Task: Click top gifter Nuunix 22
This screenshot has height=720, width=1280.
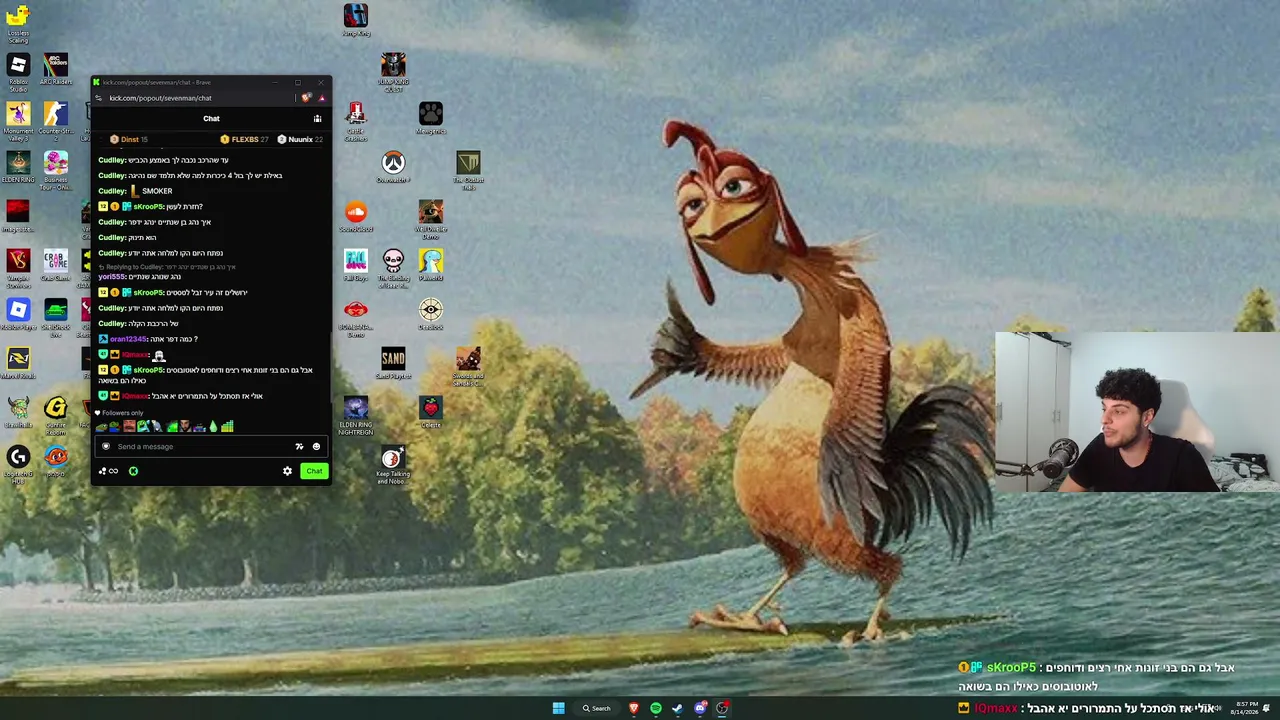Action: (300, 140)
